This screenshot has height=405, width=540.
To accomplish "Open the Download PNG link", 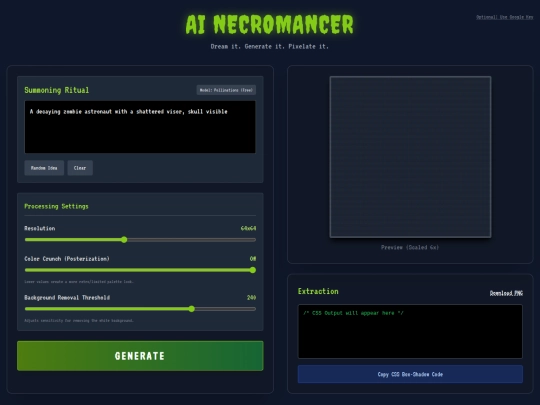I will [x=506, y=293].
